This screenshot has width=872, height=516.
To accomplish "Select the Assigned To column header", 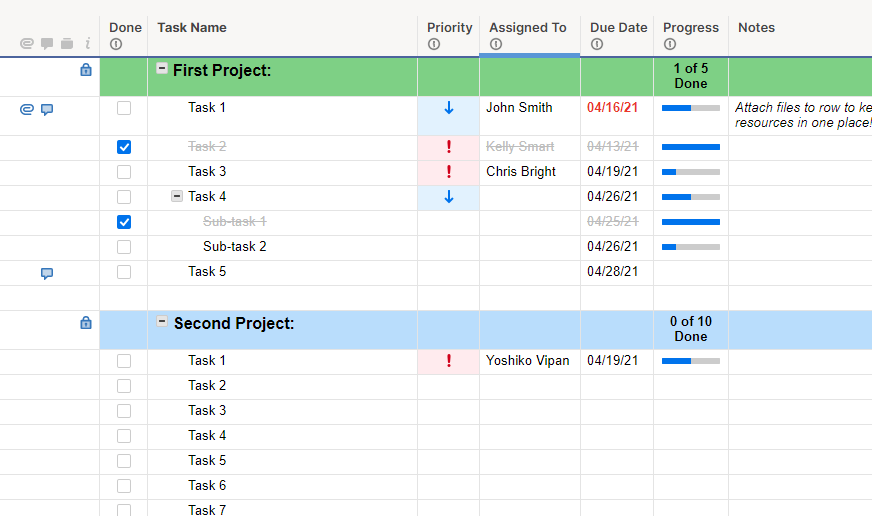I will (x=528, y=28).
